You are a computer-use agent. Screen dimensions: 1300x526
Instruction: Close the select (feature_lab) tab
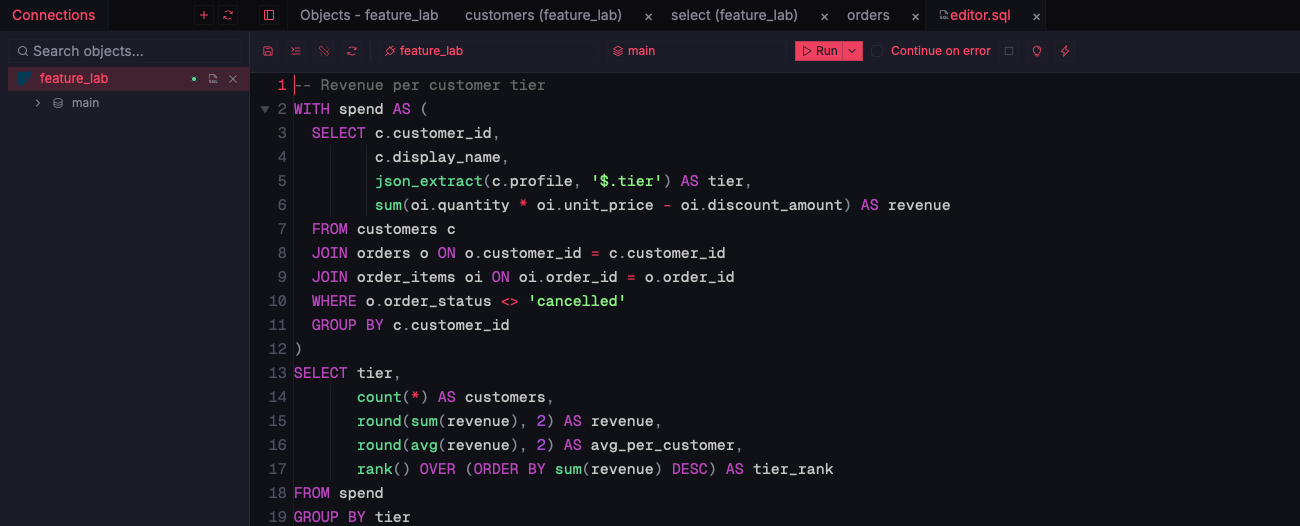824,16
